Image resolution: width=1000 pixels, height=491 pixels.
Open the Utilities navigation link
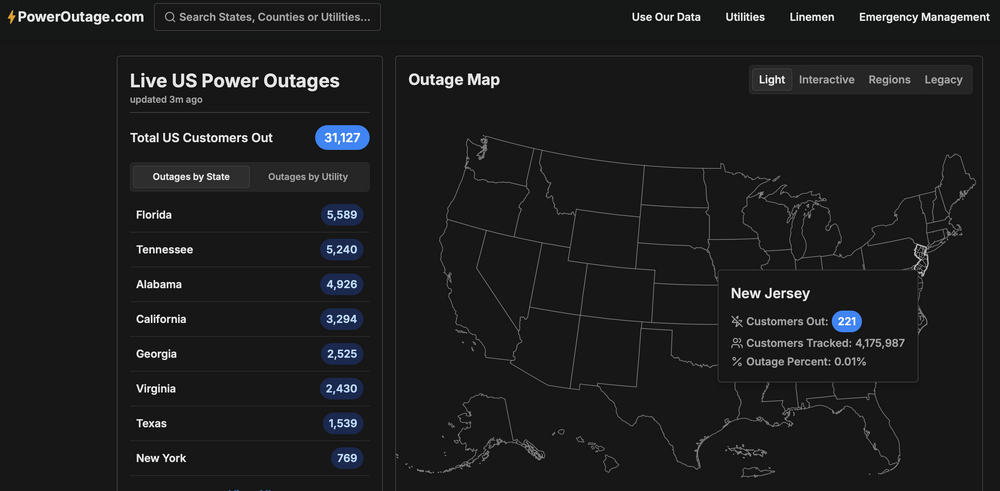coord(745,17)
